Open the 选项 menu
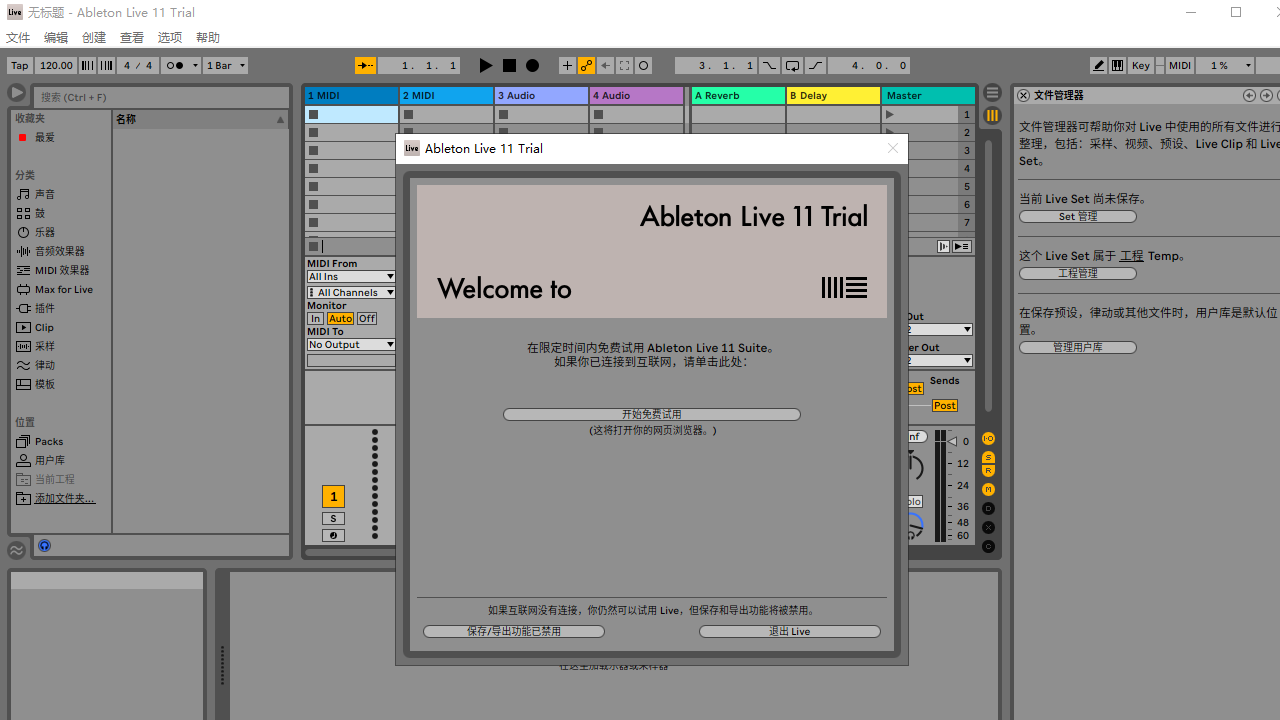This screenshot has width=1280, height=720. click(x=170, y=37)
